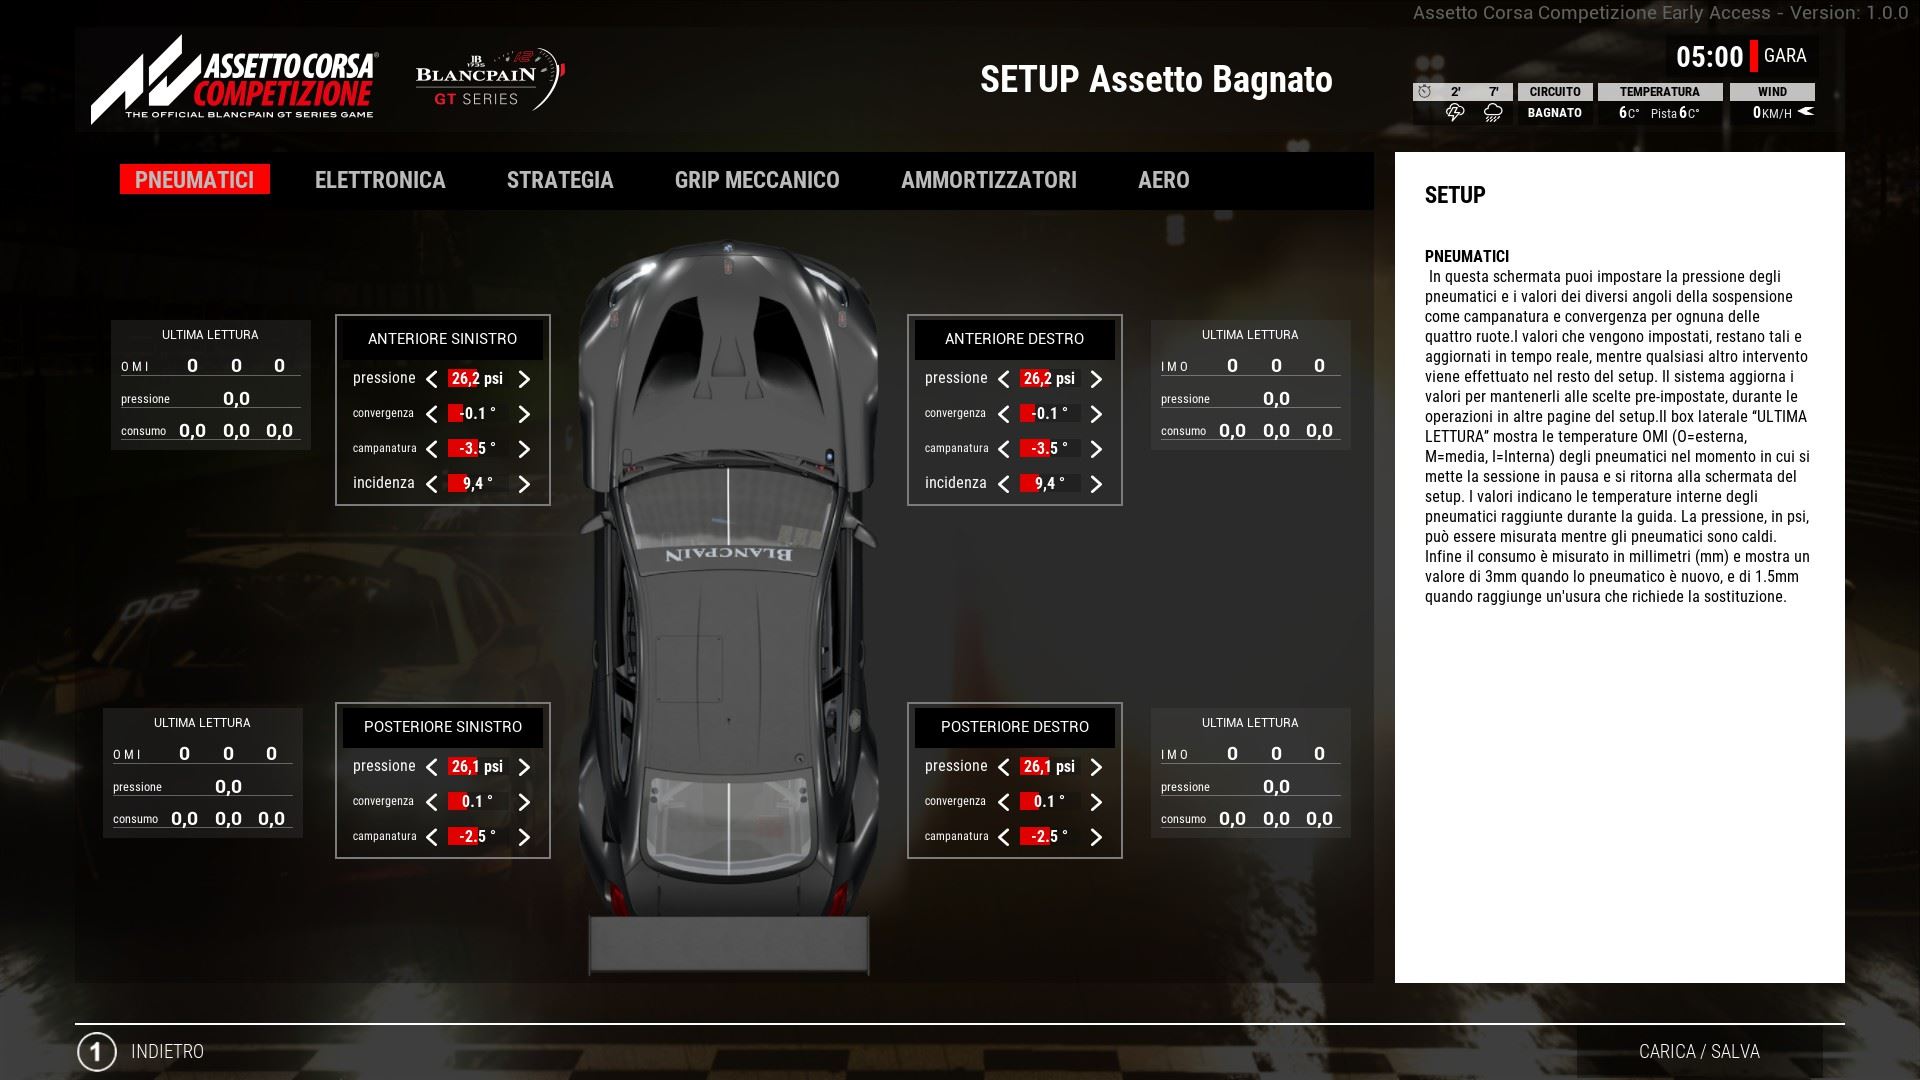Click the wind direction arrow icon

[1806, 112]
